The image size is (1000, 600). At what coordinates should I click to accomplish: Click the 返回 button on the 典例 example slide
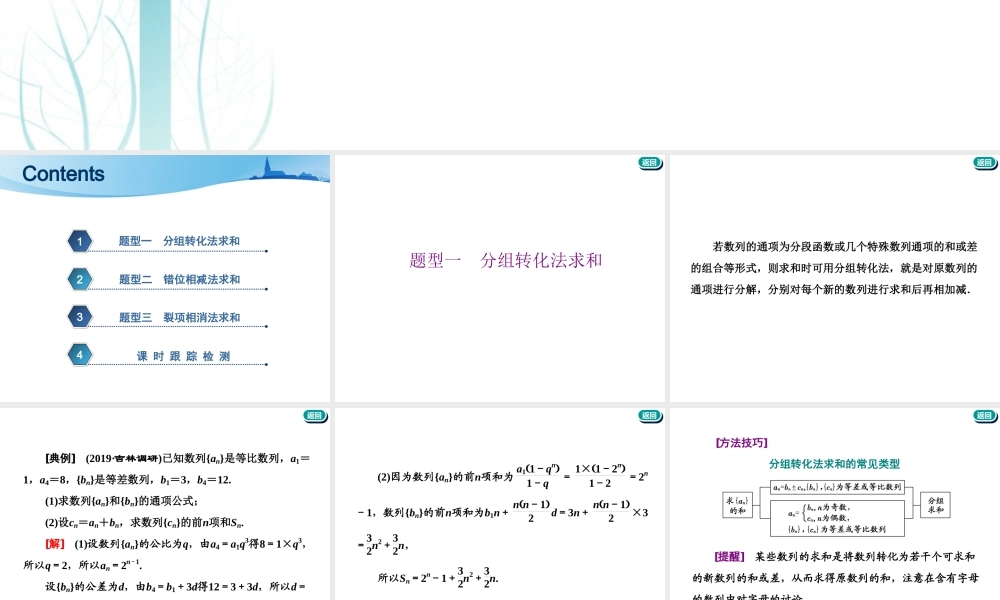[315, 415]
